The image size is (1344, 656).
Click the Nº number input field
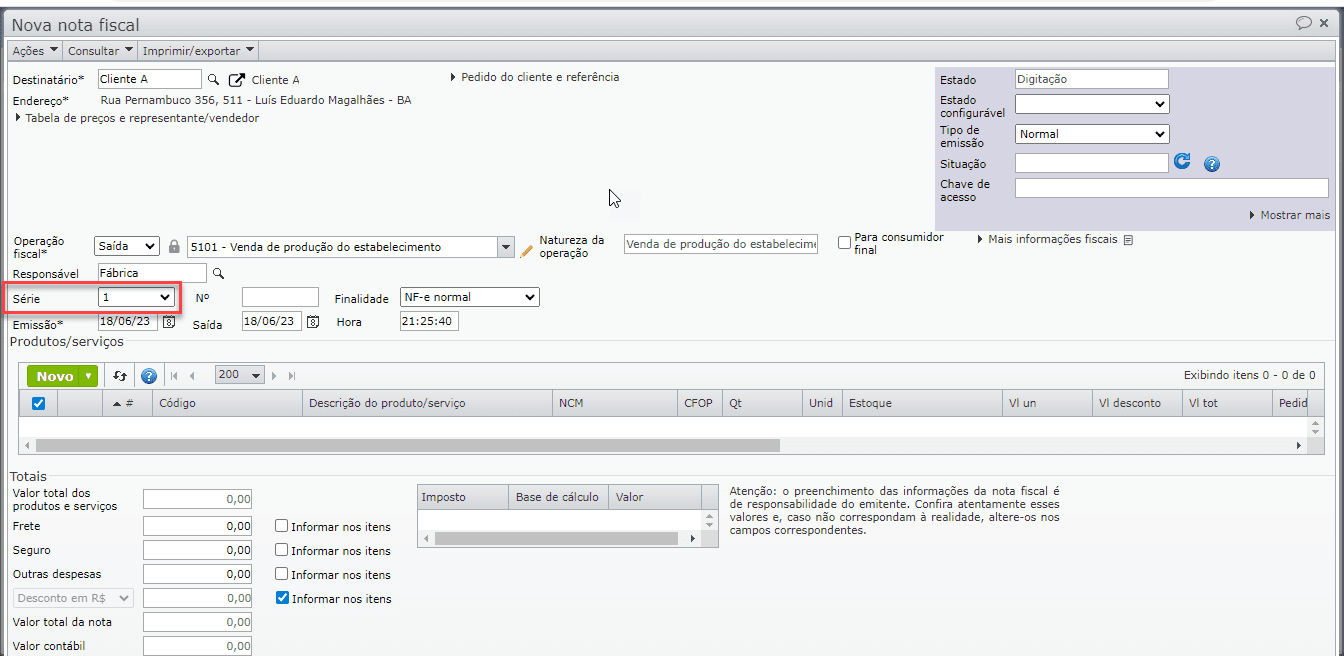pyautogui.click(x=280, y=297)
